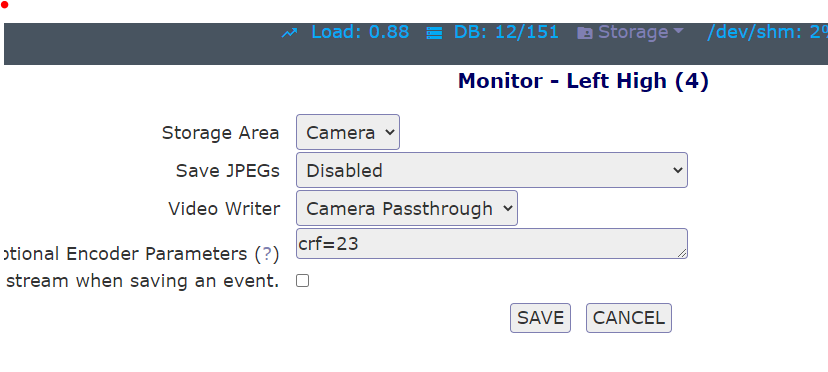Click the CANCEL button

[628, 318]
